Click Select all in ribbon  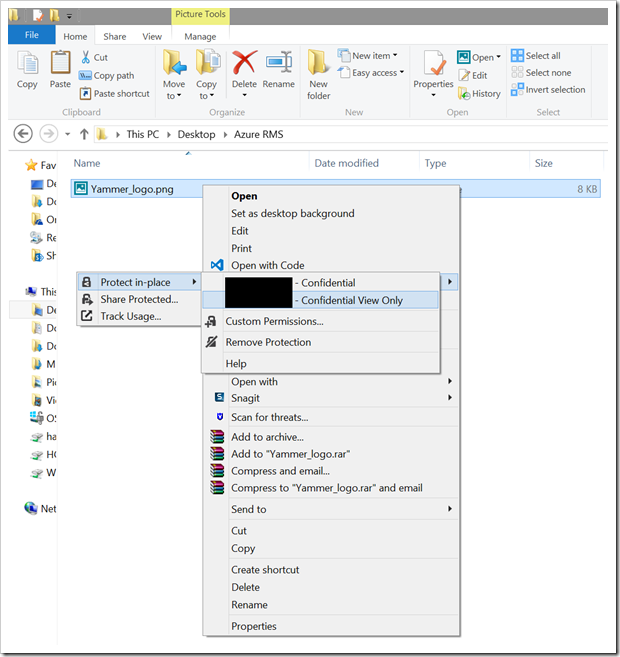click(542, 56)
